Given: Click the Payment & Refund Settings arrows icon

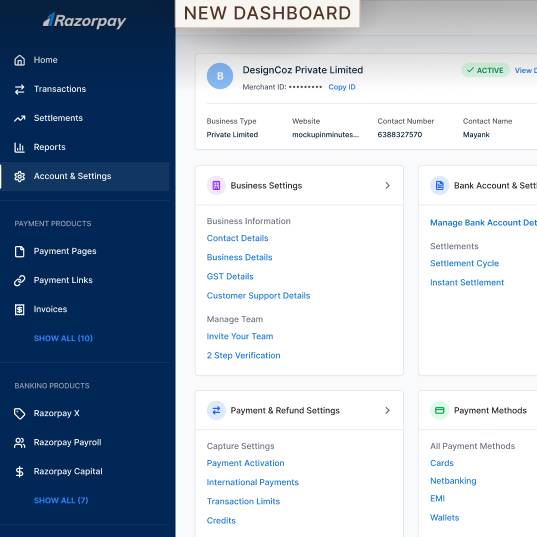Looking at the screenshot, I should (216, 410).
